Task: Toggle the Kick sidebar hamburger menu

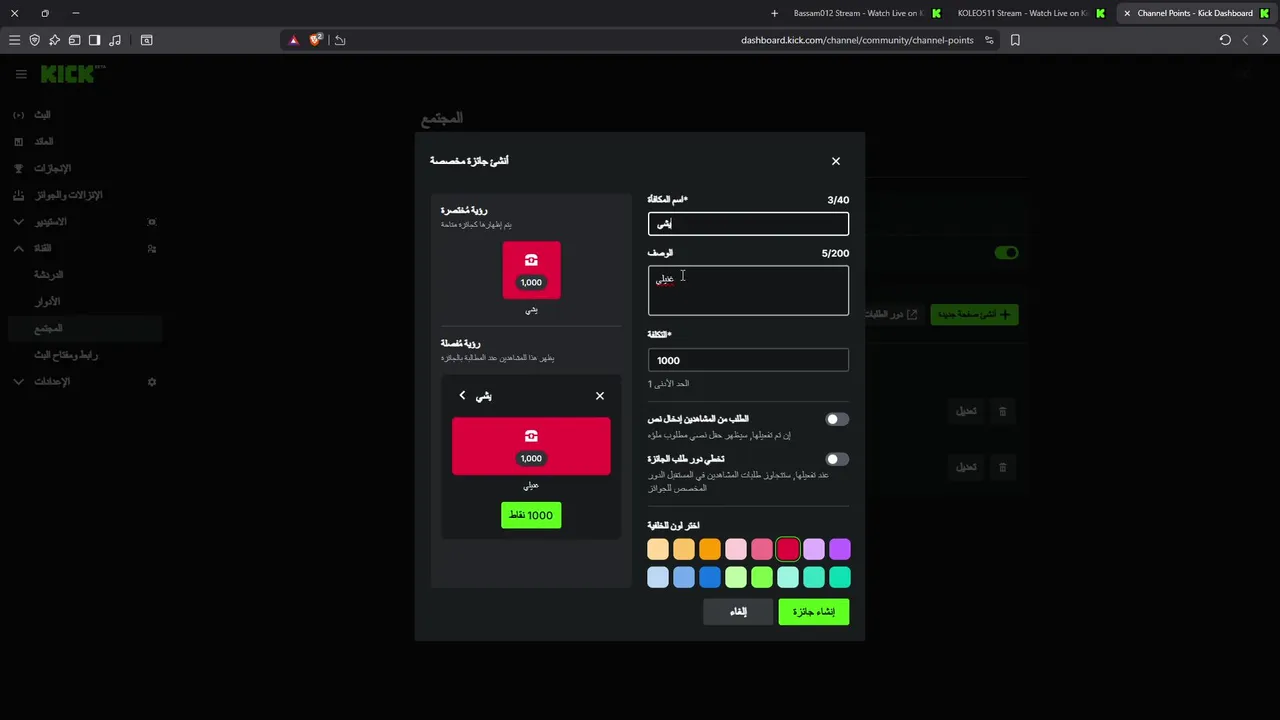Action: (21, 75)
